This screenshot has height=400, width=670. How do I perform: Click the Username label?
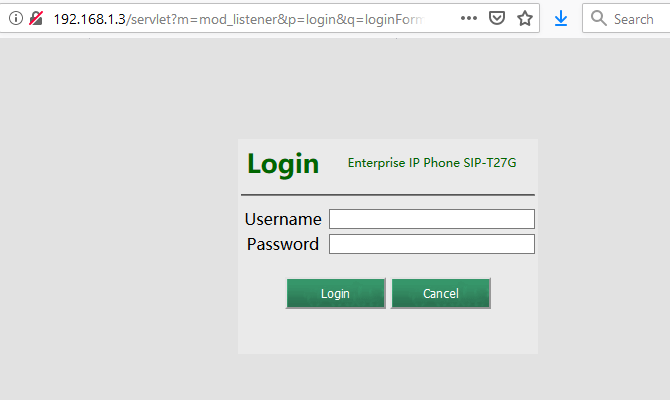[283, 219]
